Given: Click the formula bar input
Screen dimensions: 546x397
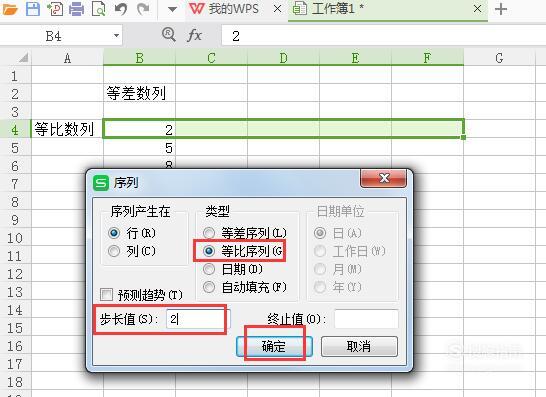Looking at the screenshot, I should point(384,36).
